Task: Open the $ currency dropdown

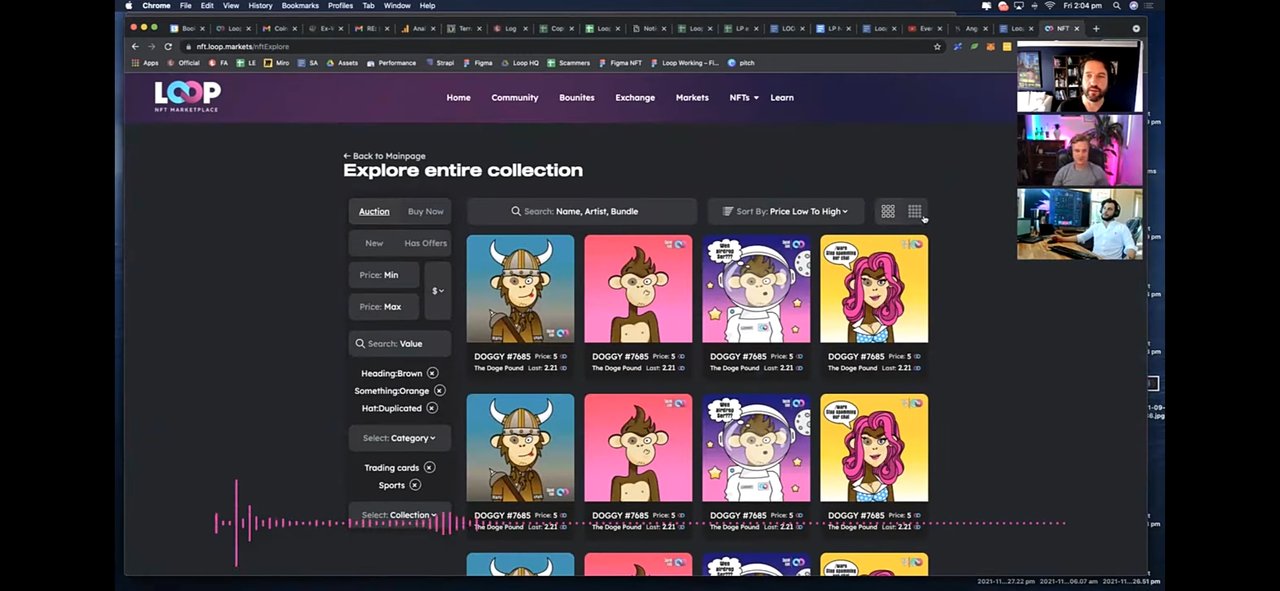Action: [x=438, y=291]
